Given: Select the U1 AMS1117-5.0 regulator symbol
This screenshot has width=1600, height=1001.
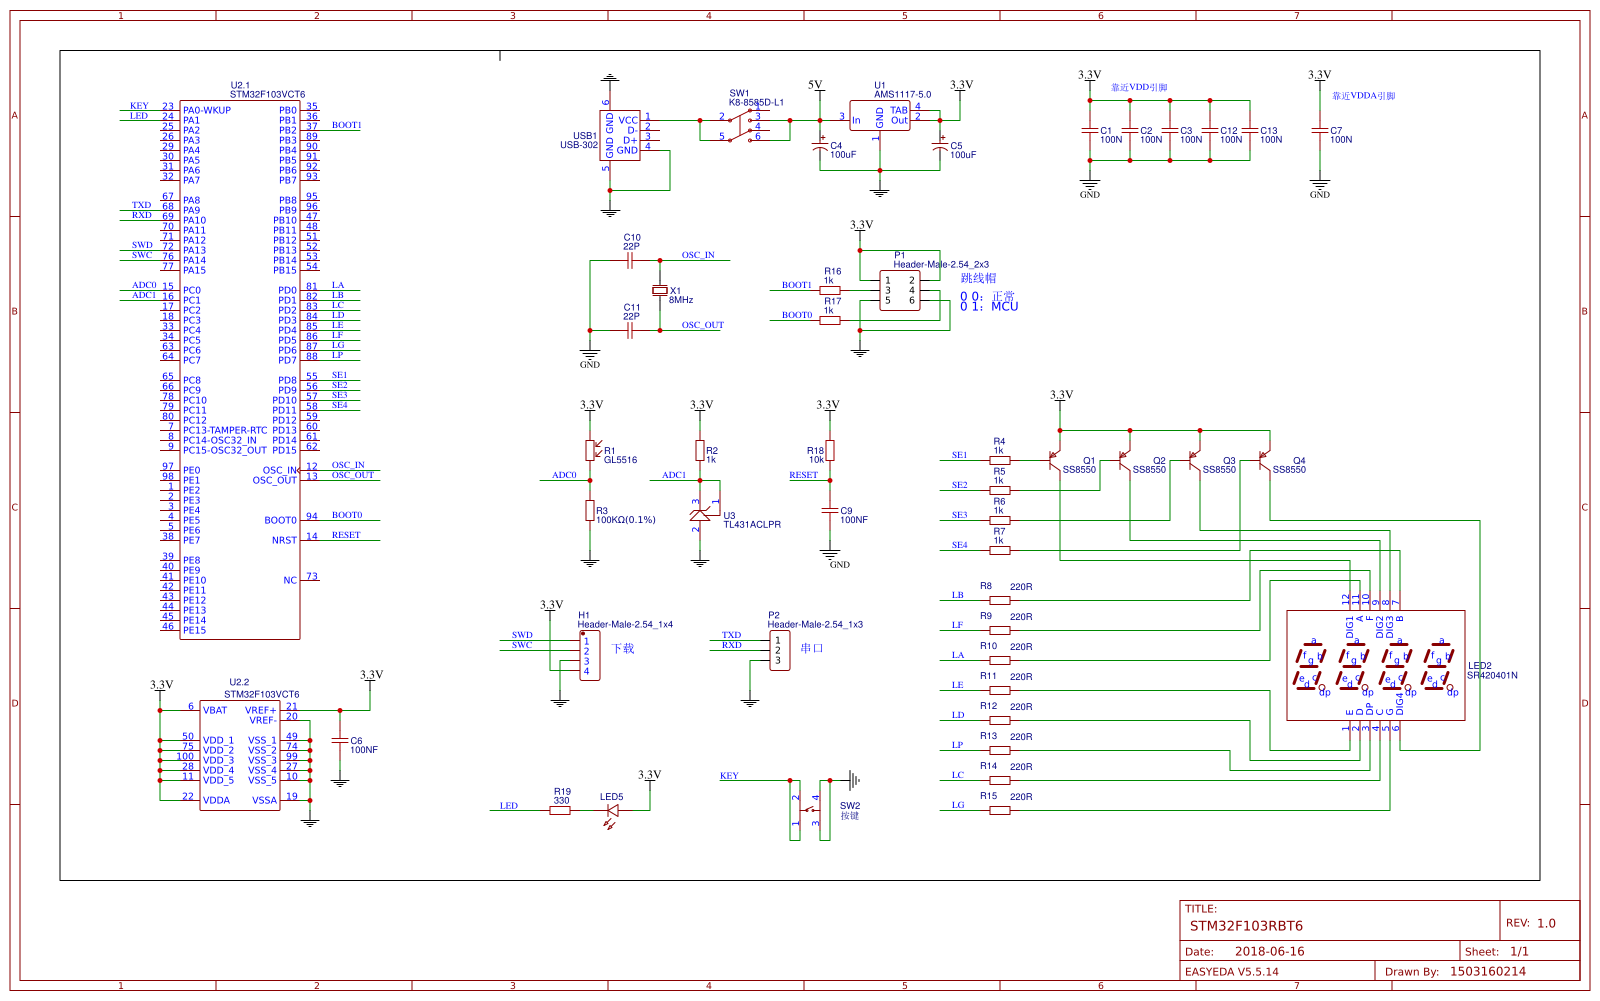Looking at the screenshot, I should [x=880, y=116].
